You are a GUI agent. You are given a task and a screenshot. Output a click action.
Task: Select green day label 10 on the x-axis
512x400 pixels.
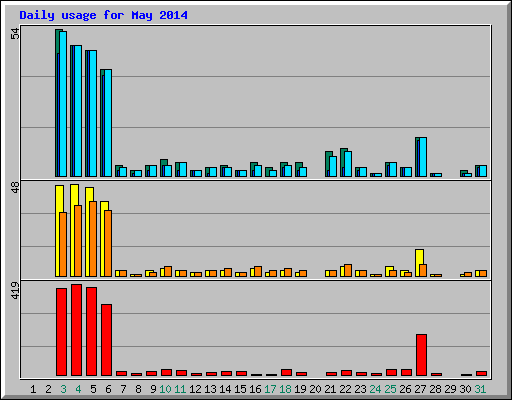coord(165,389)
